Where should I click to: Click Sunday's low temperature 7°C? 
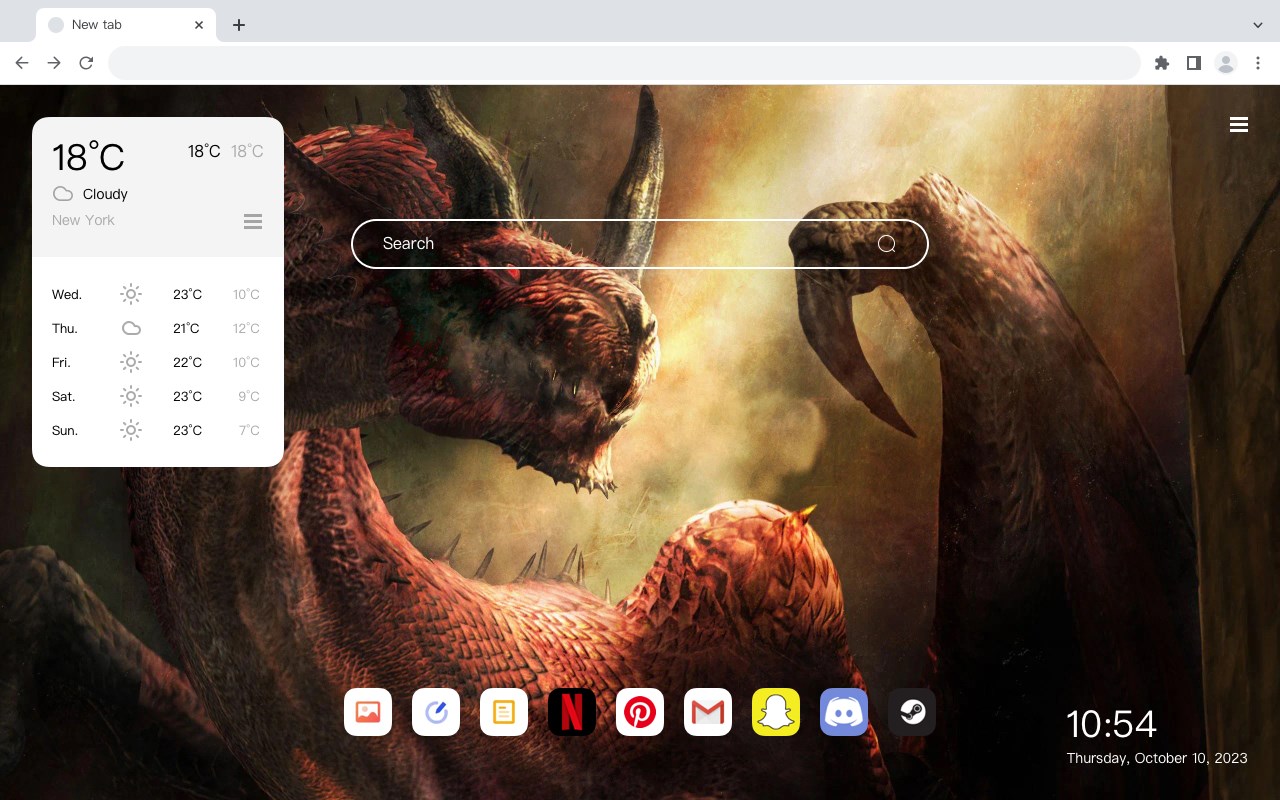[x=249, y=430]
